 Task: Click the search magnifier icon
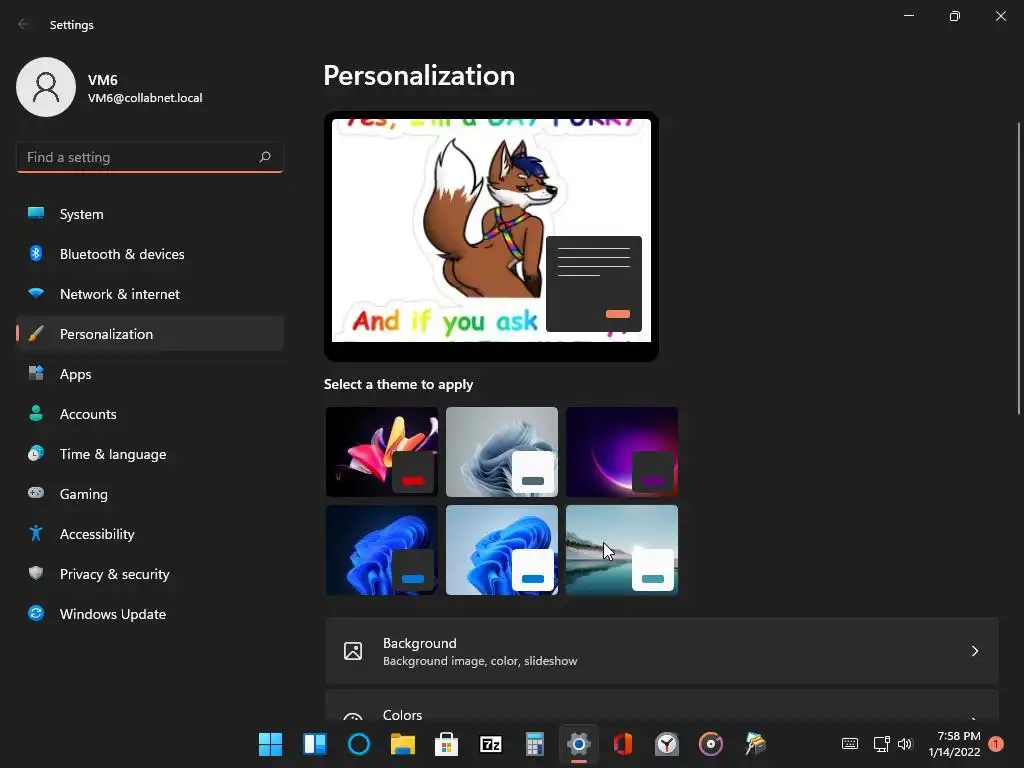(264, 157)
